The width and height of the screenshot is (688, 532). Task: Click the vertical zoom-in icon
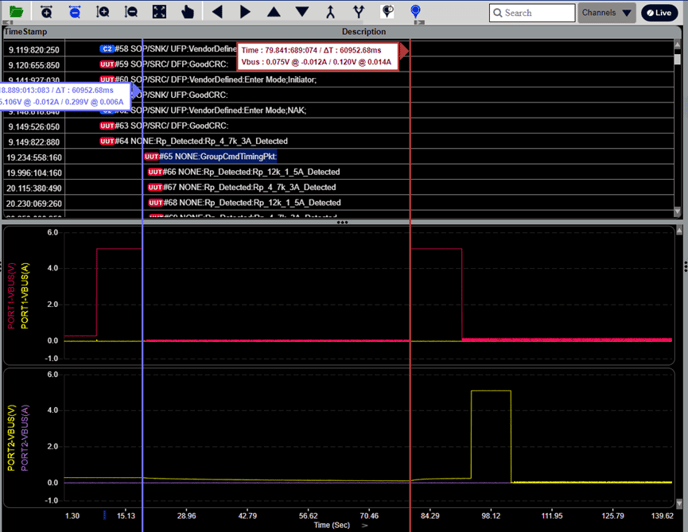103,12
